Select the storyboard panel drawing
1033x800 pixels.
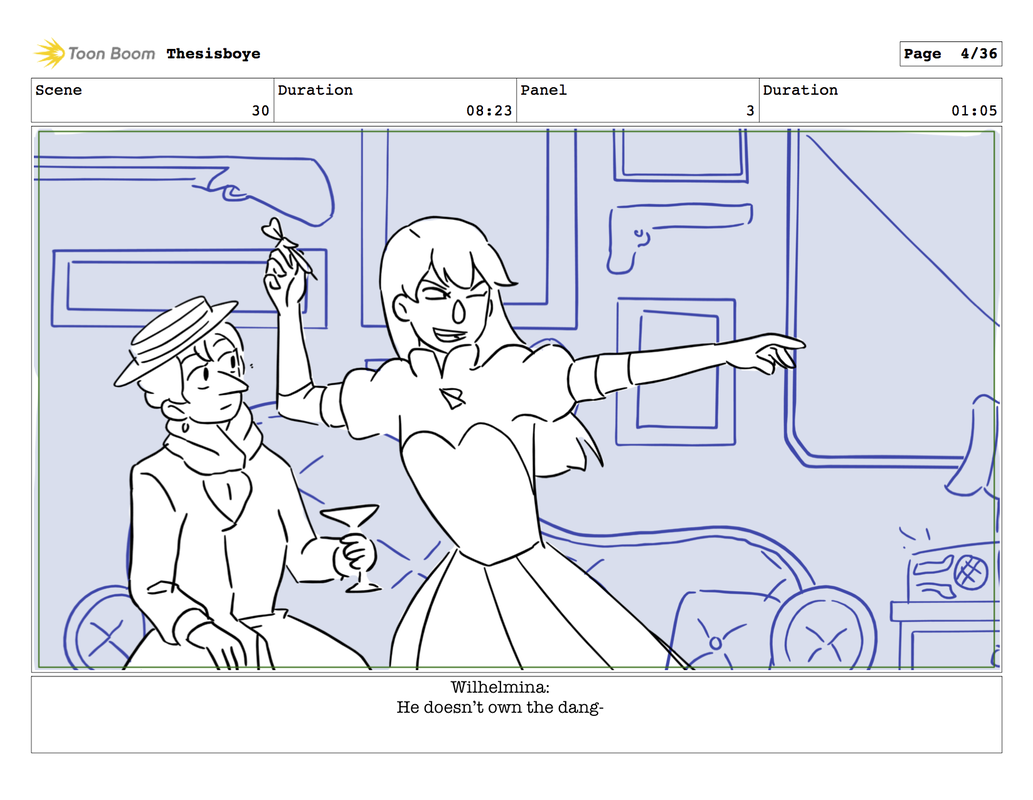click(x=516, y=399)
